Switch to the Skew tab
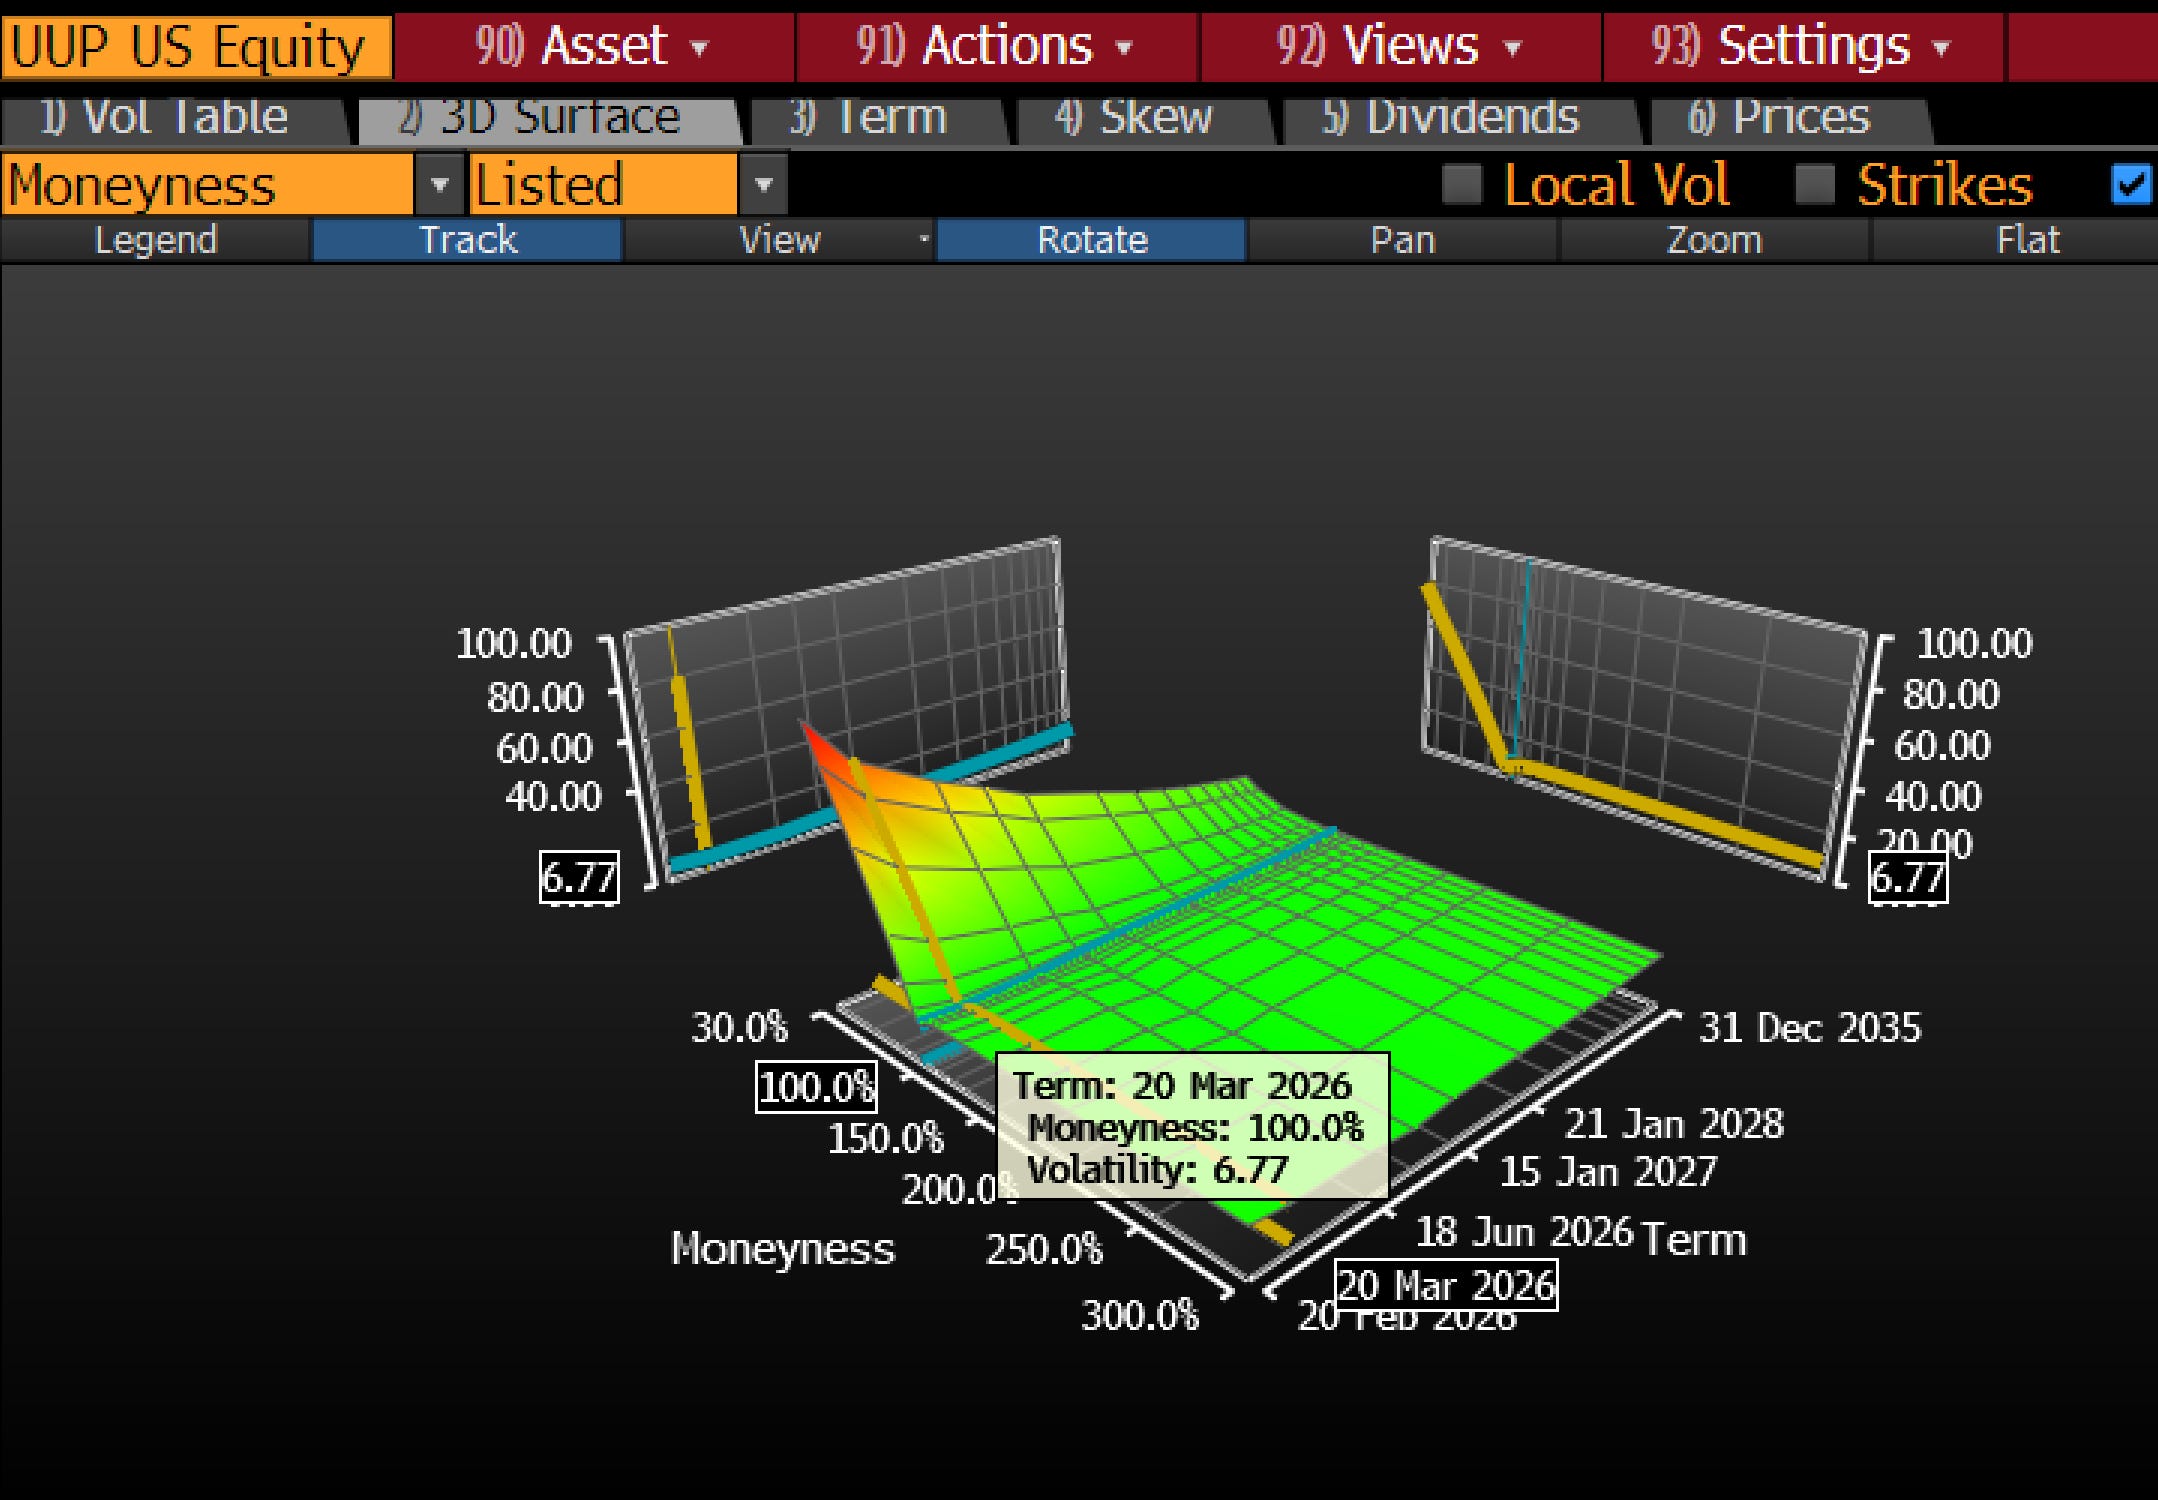Screen dimensions: 2158x1500 pos(1134,119)
